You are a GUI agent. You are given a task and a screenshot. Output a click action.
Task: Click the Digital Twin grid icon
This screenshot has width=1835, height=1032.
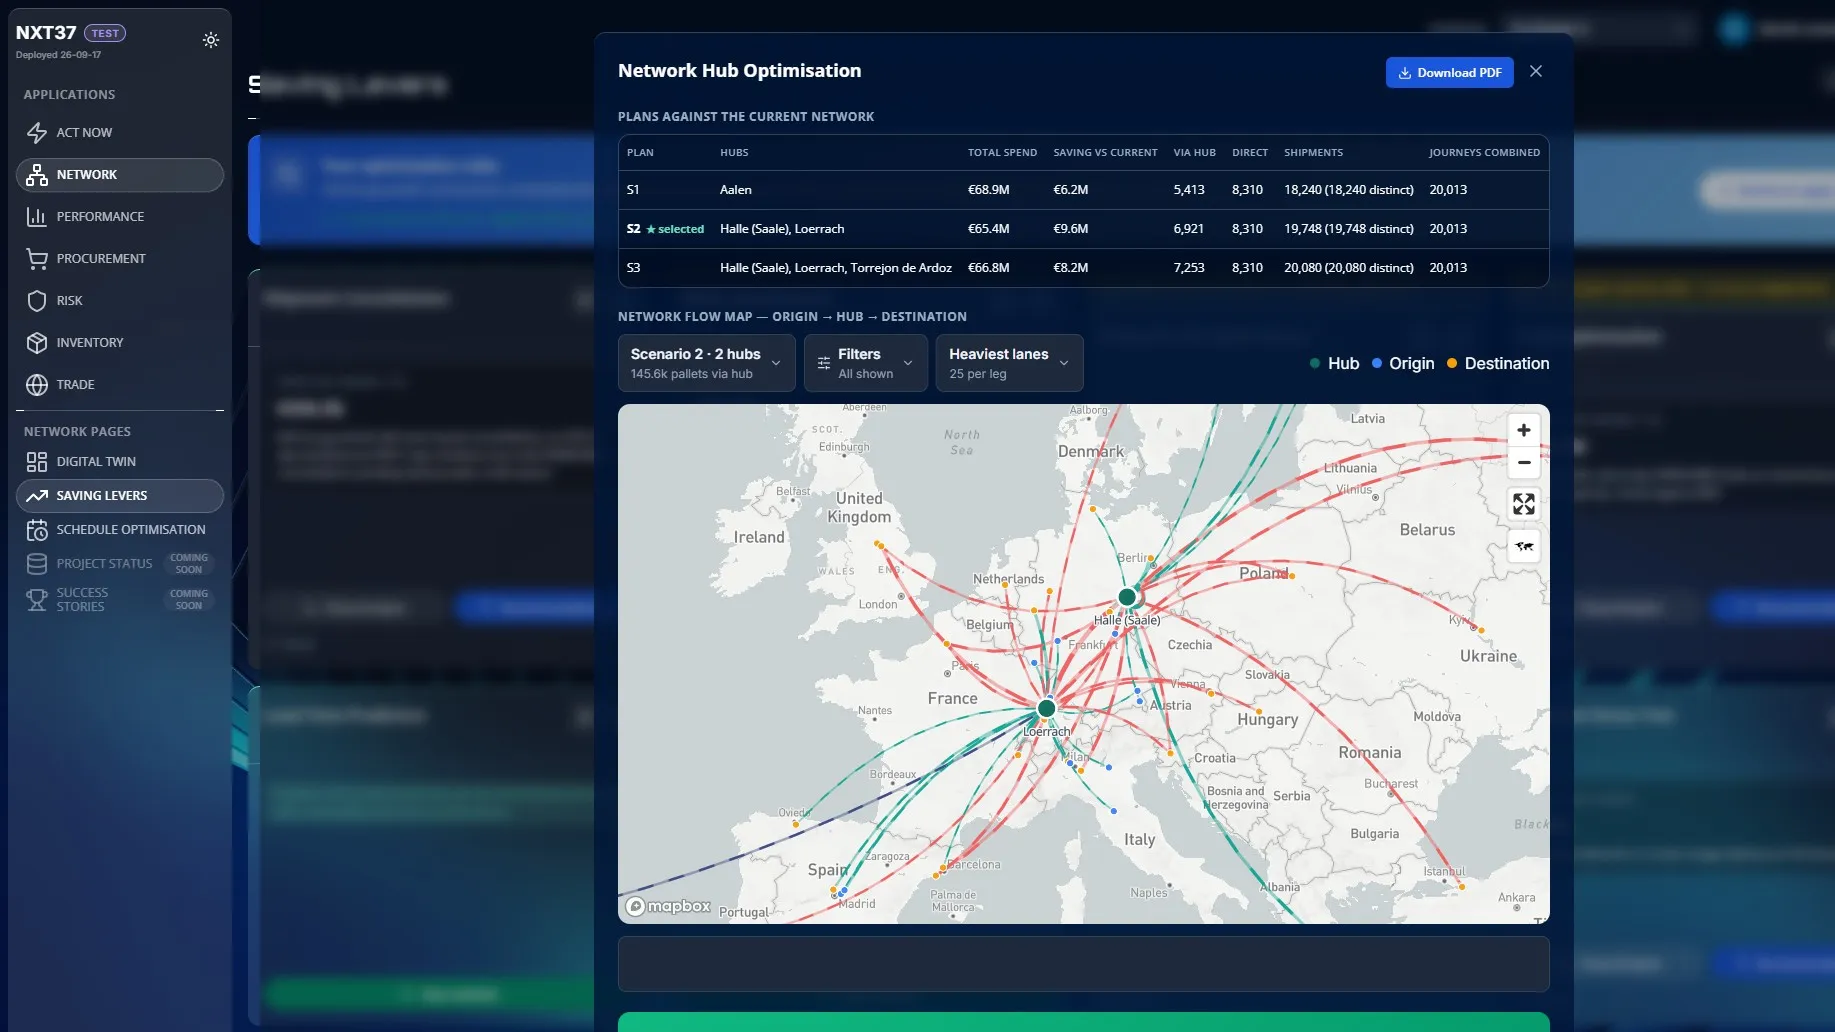pyautogui.click(x=37, y=462)
